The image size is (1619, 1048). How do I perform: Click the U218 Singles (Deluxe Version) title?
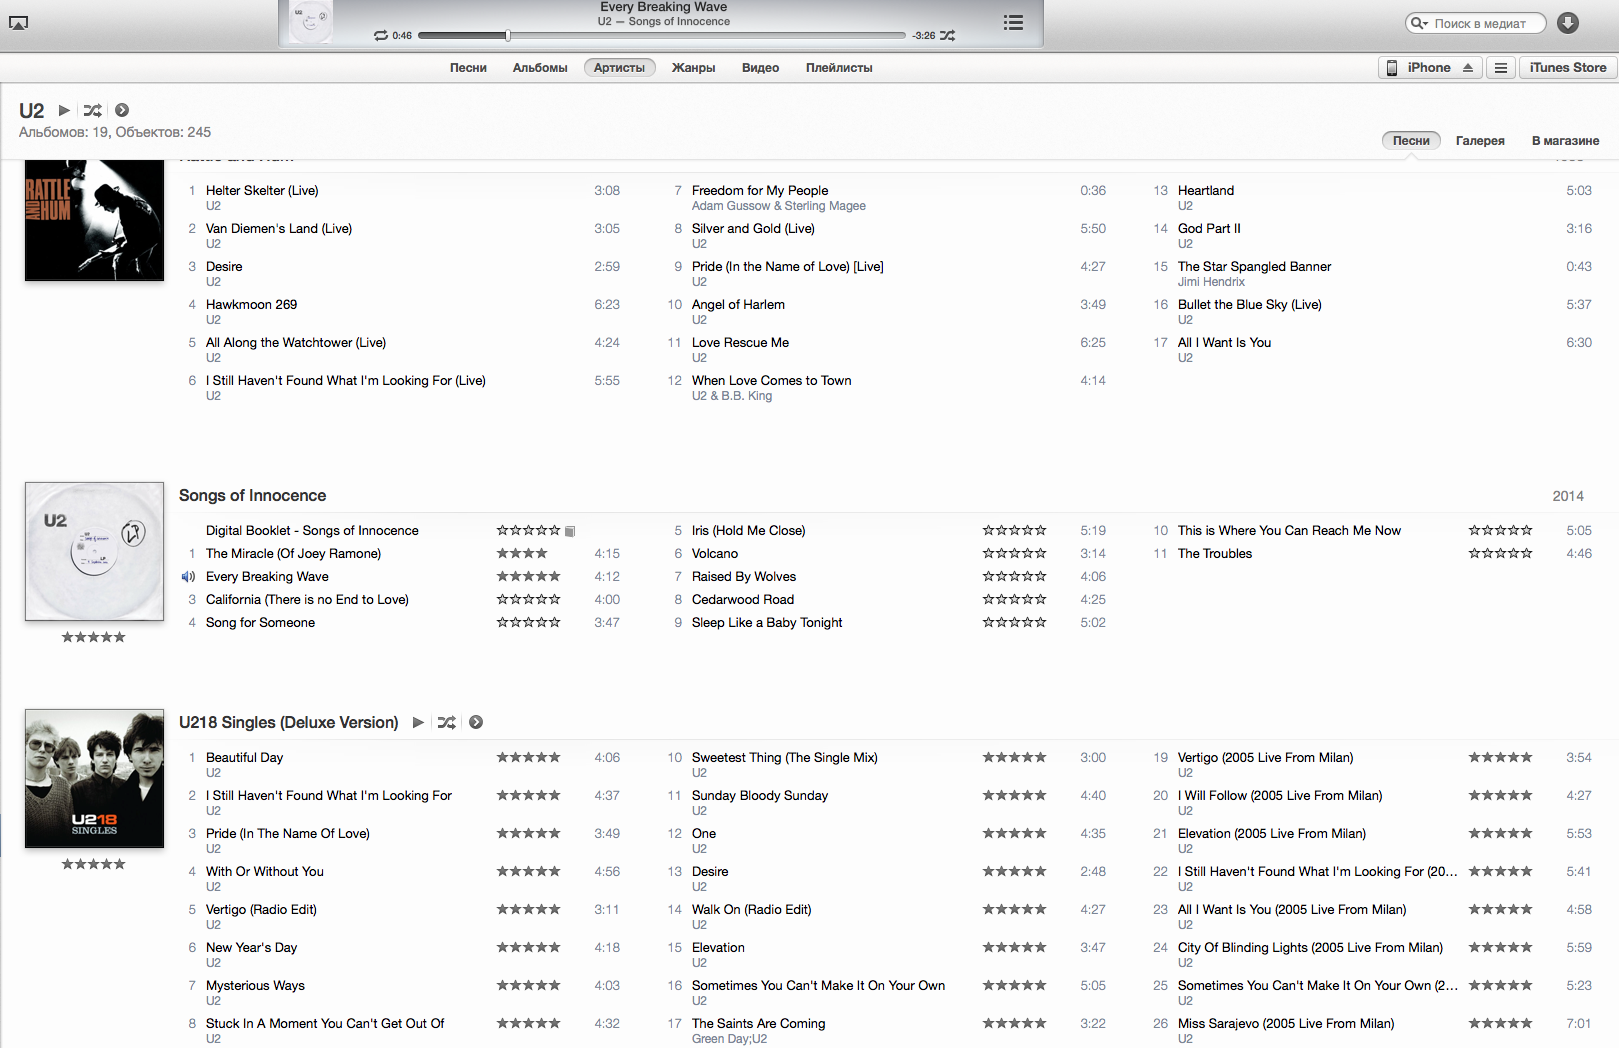click(288, 723)
